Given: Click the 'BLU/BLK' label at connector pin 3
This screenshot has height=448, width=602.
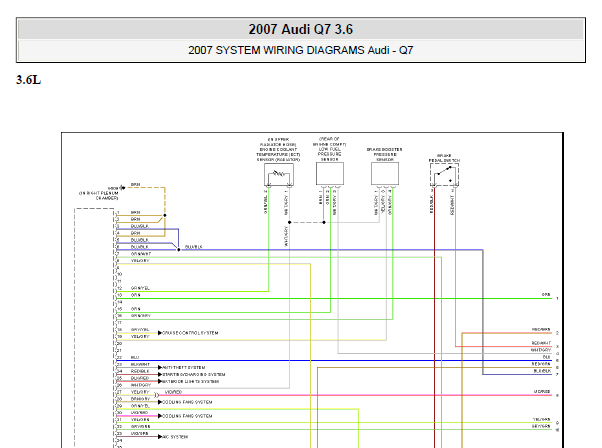Looking at the screenshot, I should coord(140,226).
